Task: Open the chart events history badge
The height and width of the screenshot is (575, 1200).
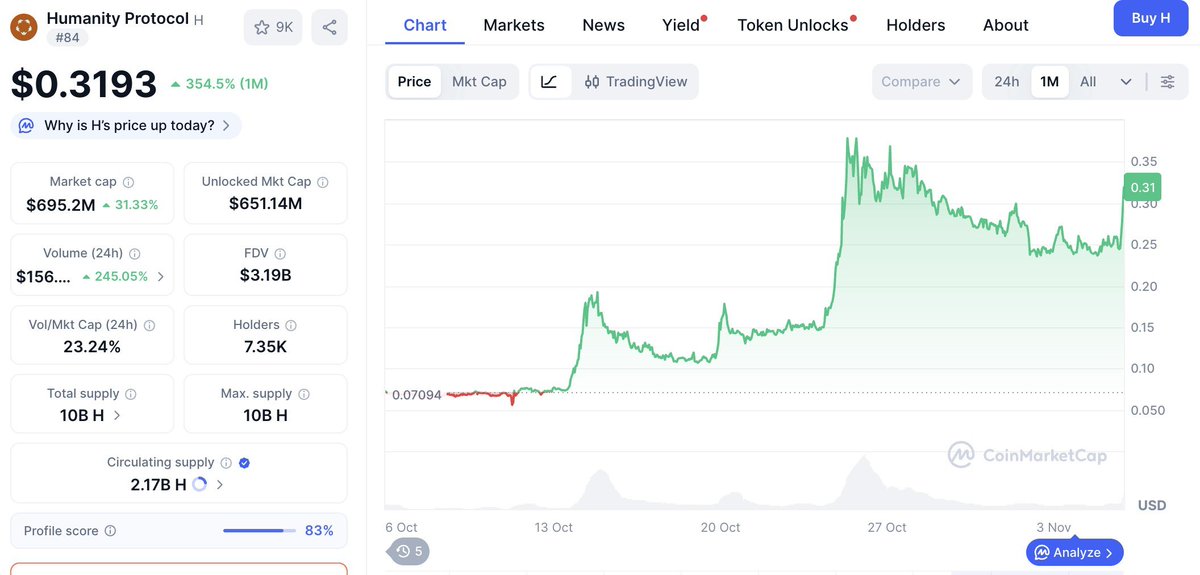Action: (x=409, y=550)
